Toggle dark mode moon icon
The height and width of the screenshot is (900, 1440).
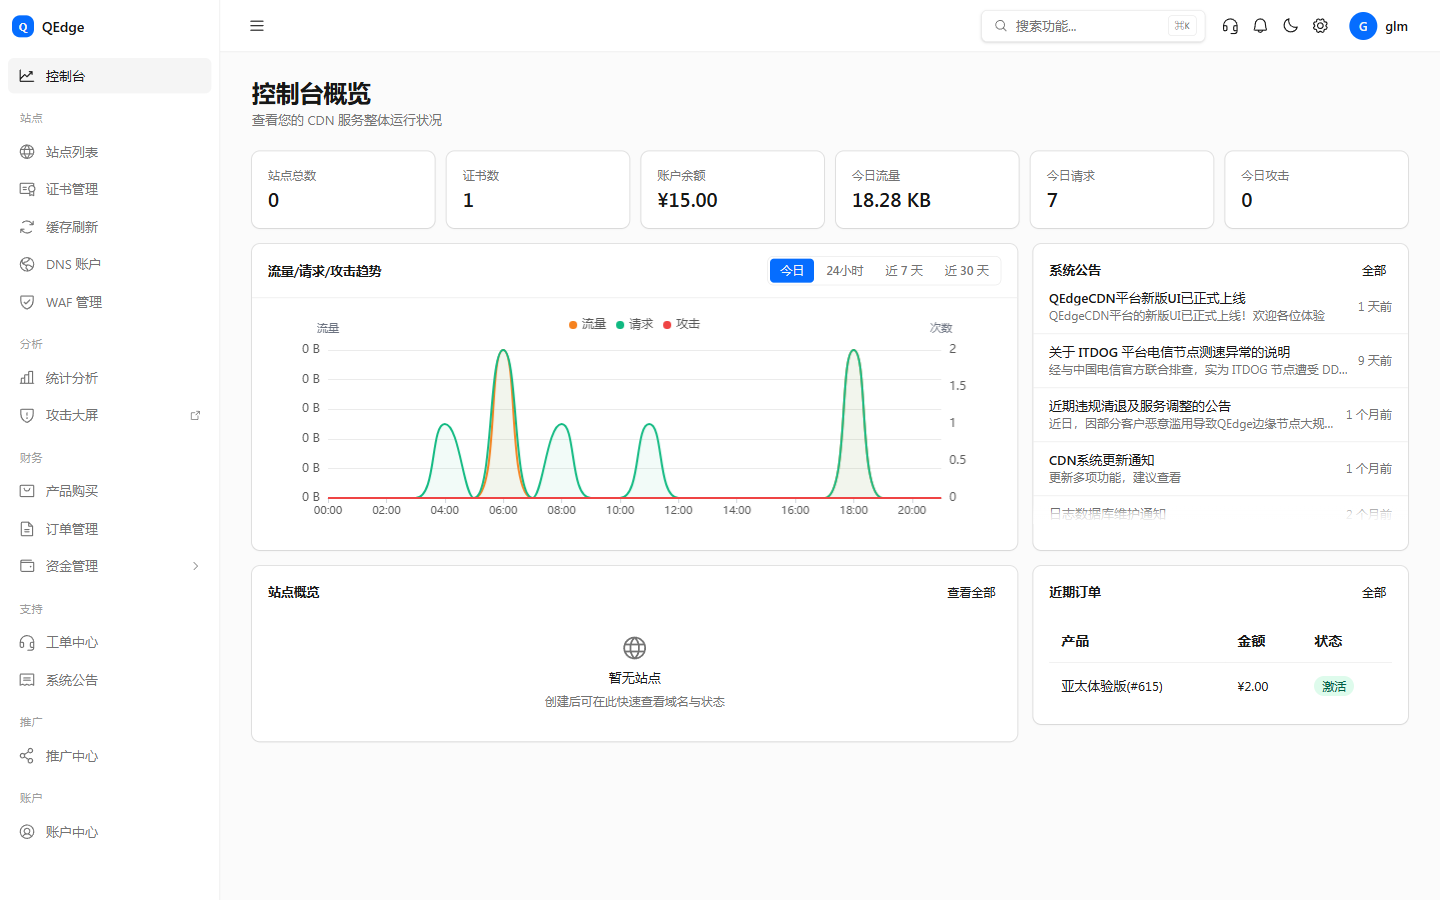coord(1290,26)
